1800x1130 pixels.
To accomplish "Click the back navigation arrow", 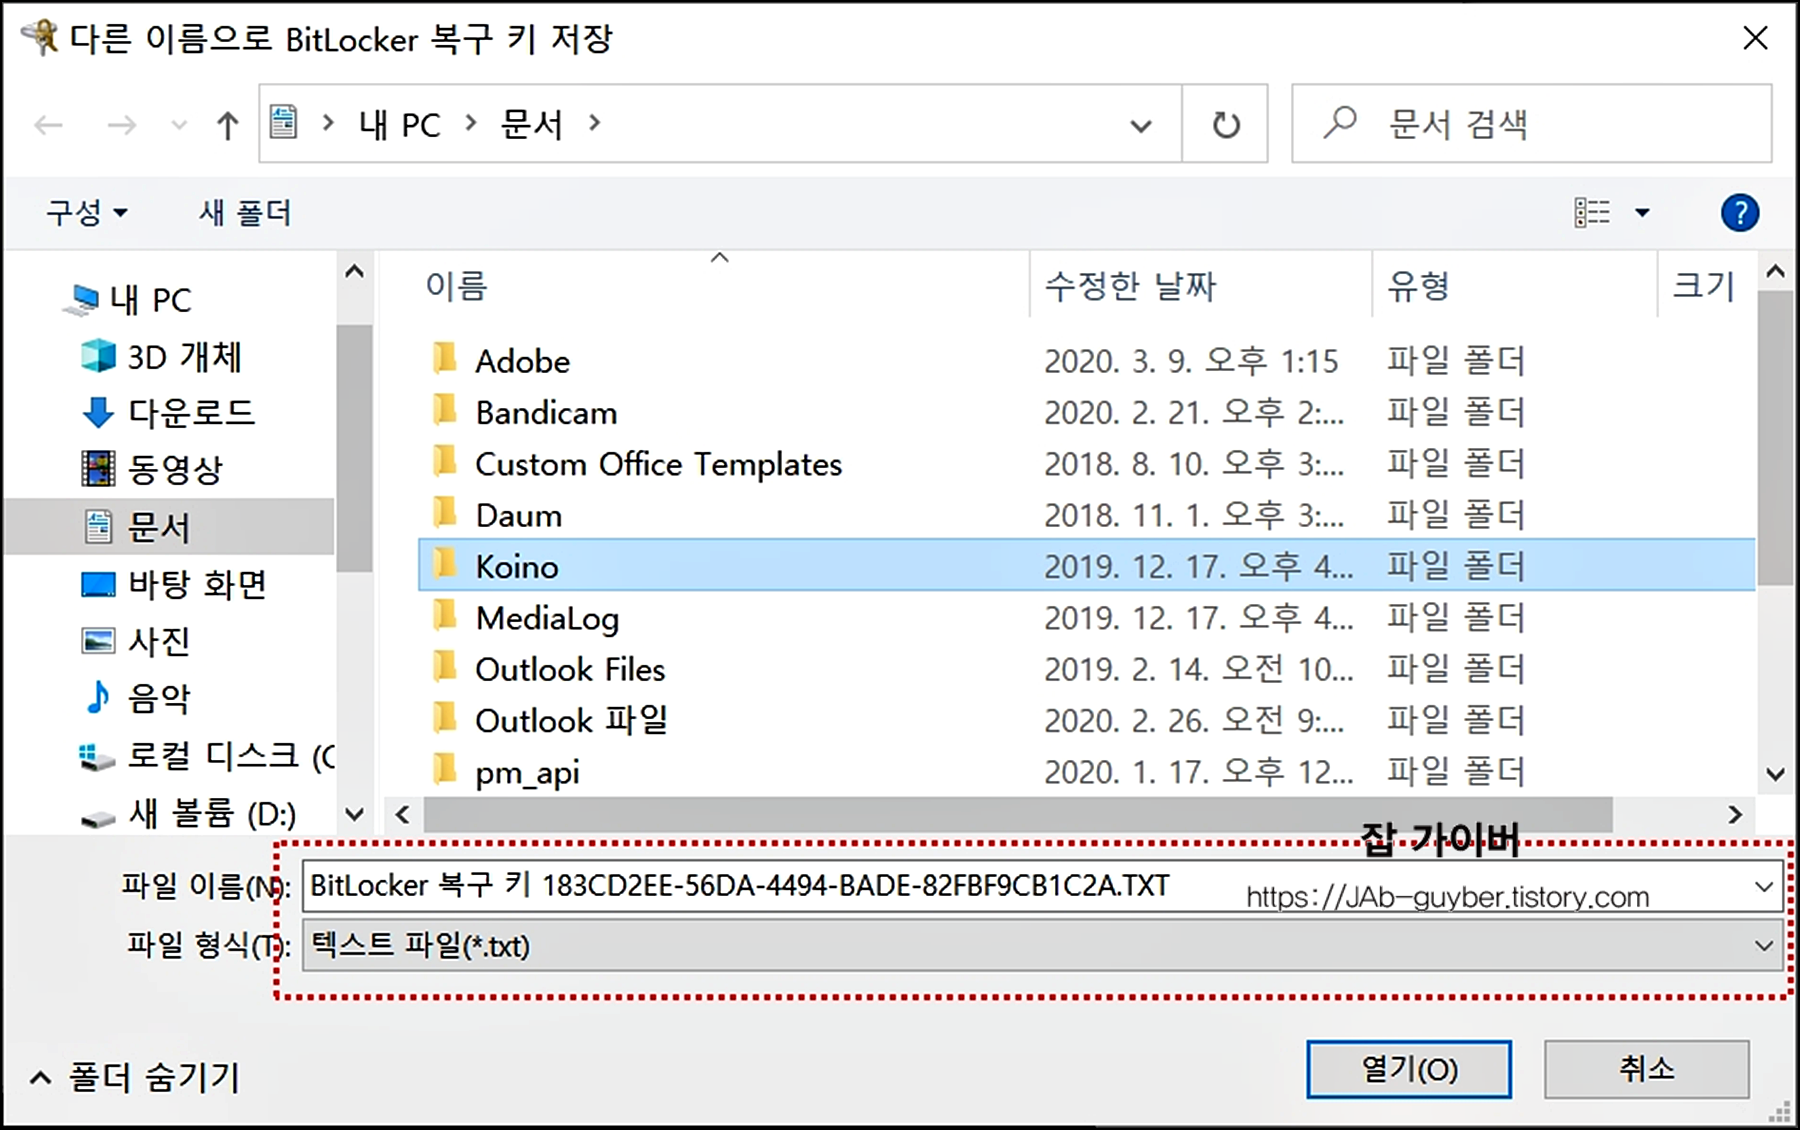I will click(47, 124).
